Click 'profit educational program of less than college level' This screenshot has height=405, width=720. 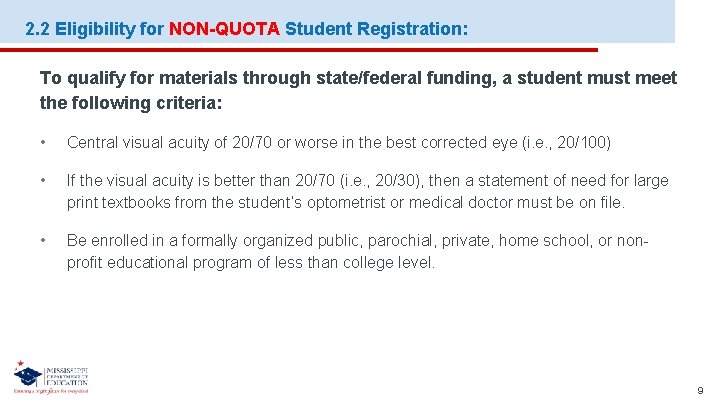[251, 263]
